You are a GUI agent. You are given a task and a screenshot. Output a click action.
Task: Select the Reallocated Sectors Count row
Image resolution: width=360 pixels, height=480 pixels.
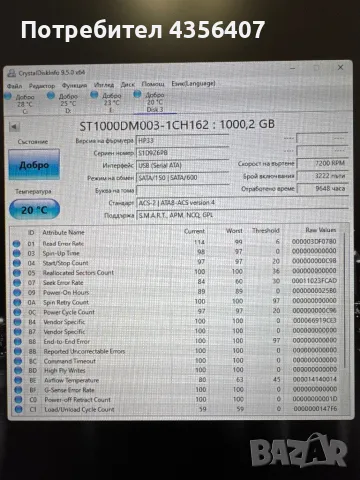click(x=176, y=272)
